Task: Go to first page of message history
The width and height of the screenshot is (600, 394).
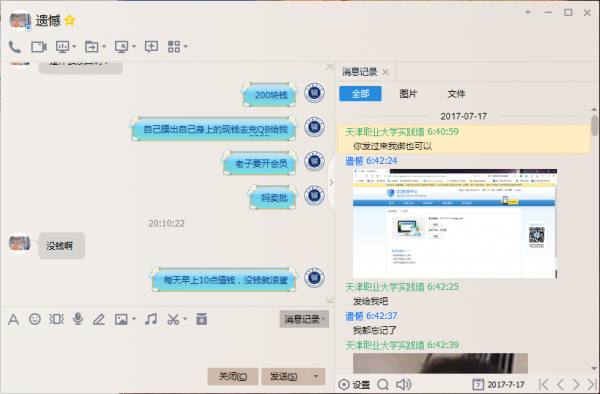Action: 543,384
